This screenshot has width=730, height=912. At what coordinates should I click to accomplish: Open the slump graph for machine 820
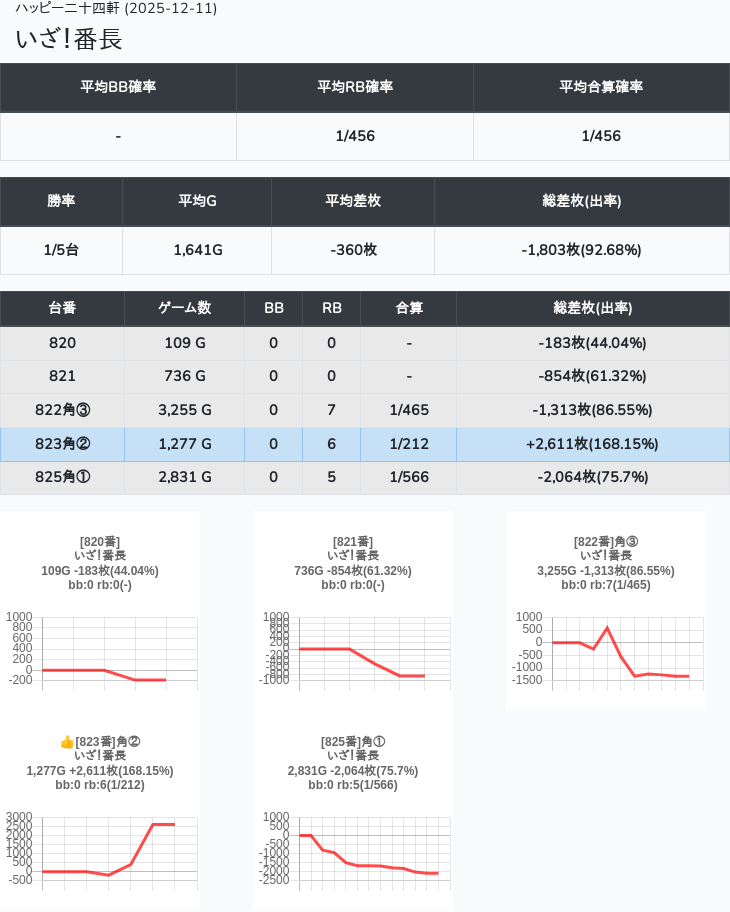pos(100,652)
